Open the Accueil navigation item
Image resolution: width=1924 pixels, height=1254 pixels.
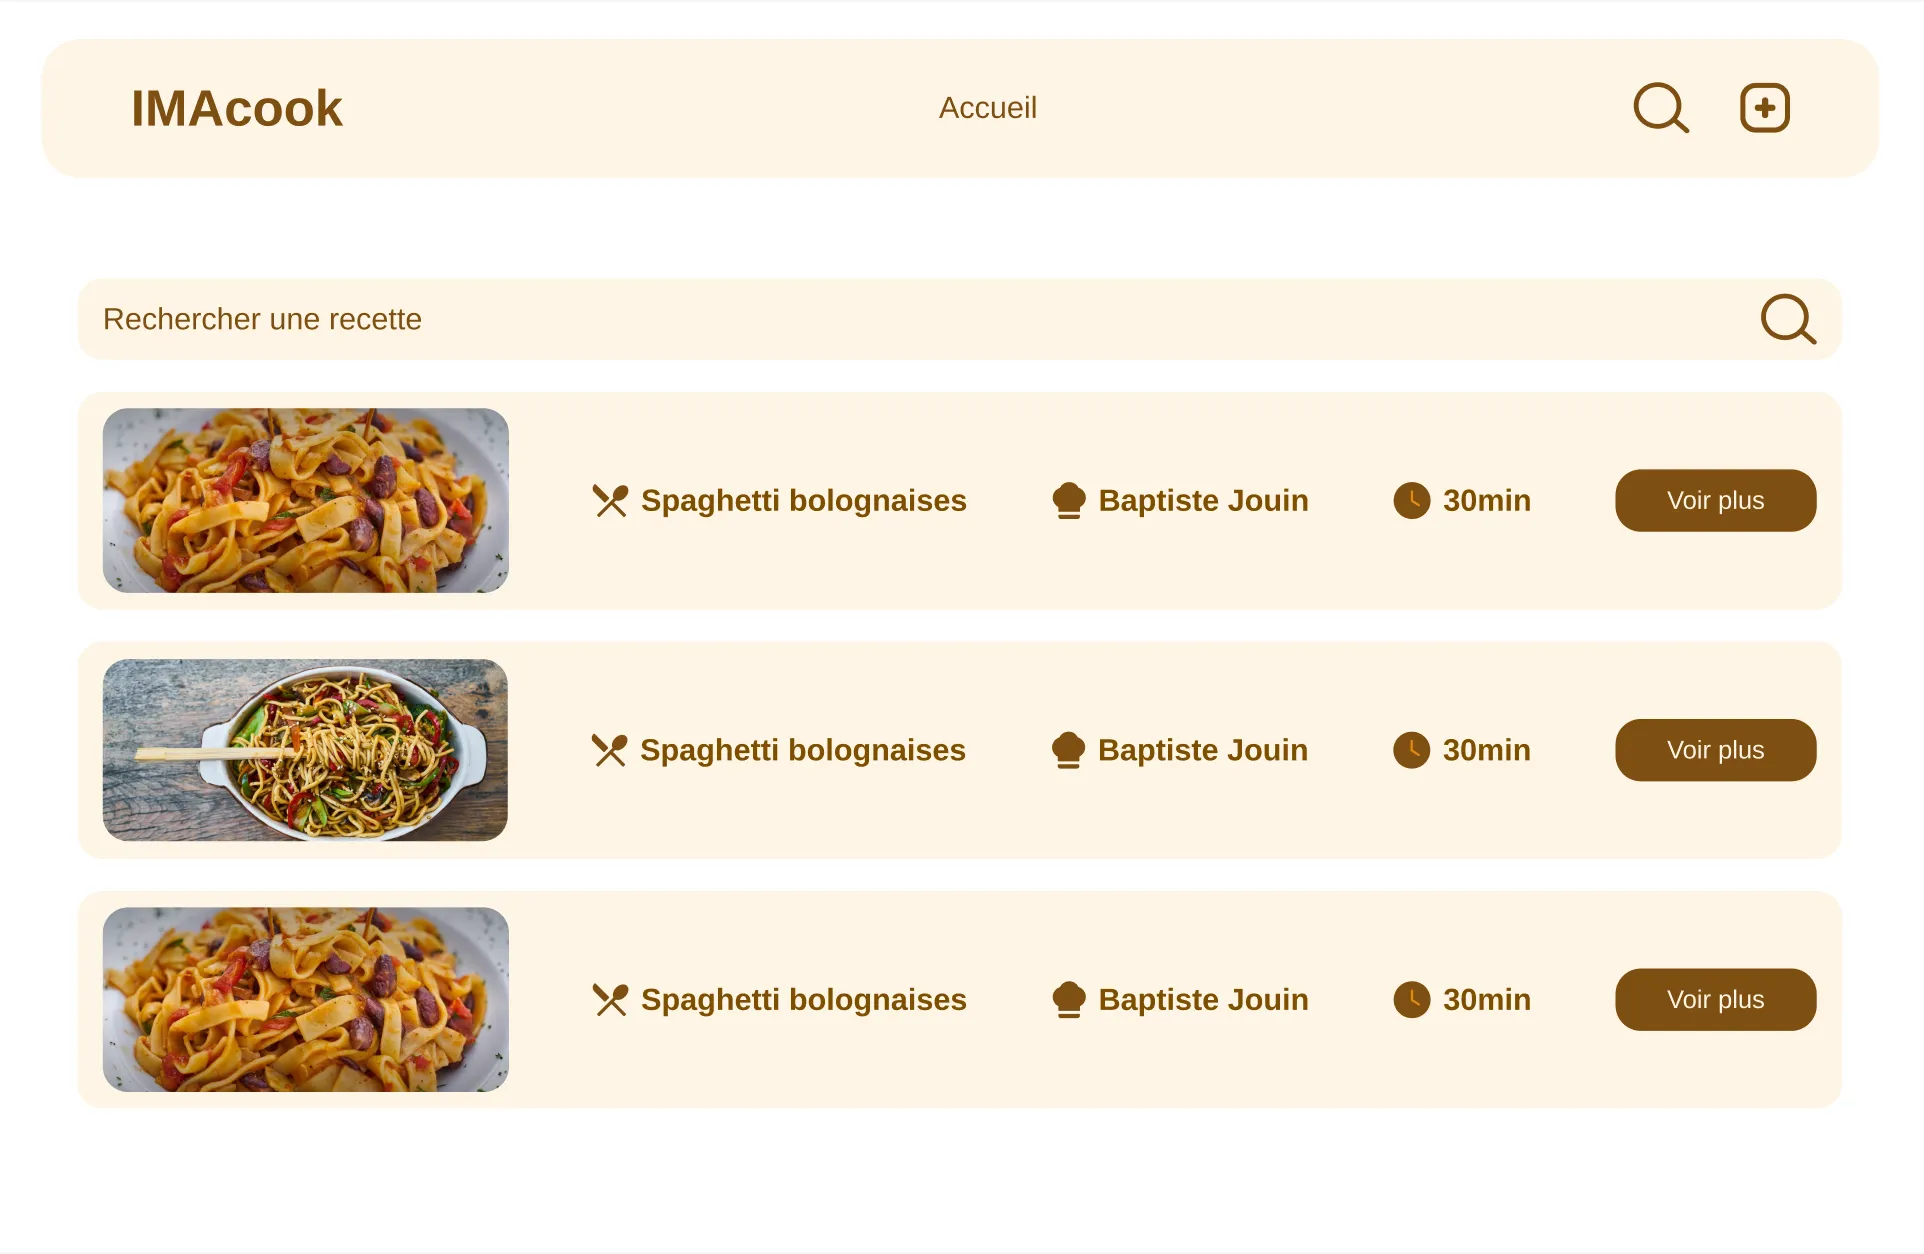[x=988, y=108]
